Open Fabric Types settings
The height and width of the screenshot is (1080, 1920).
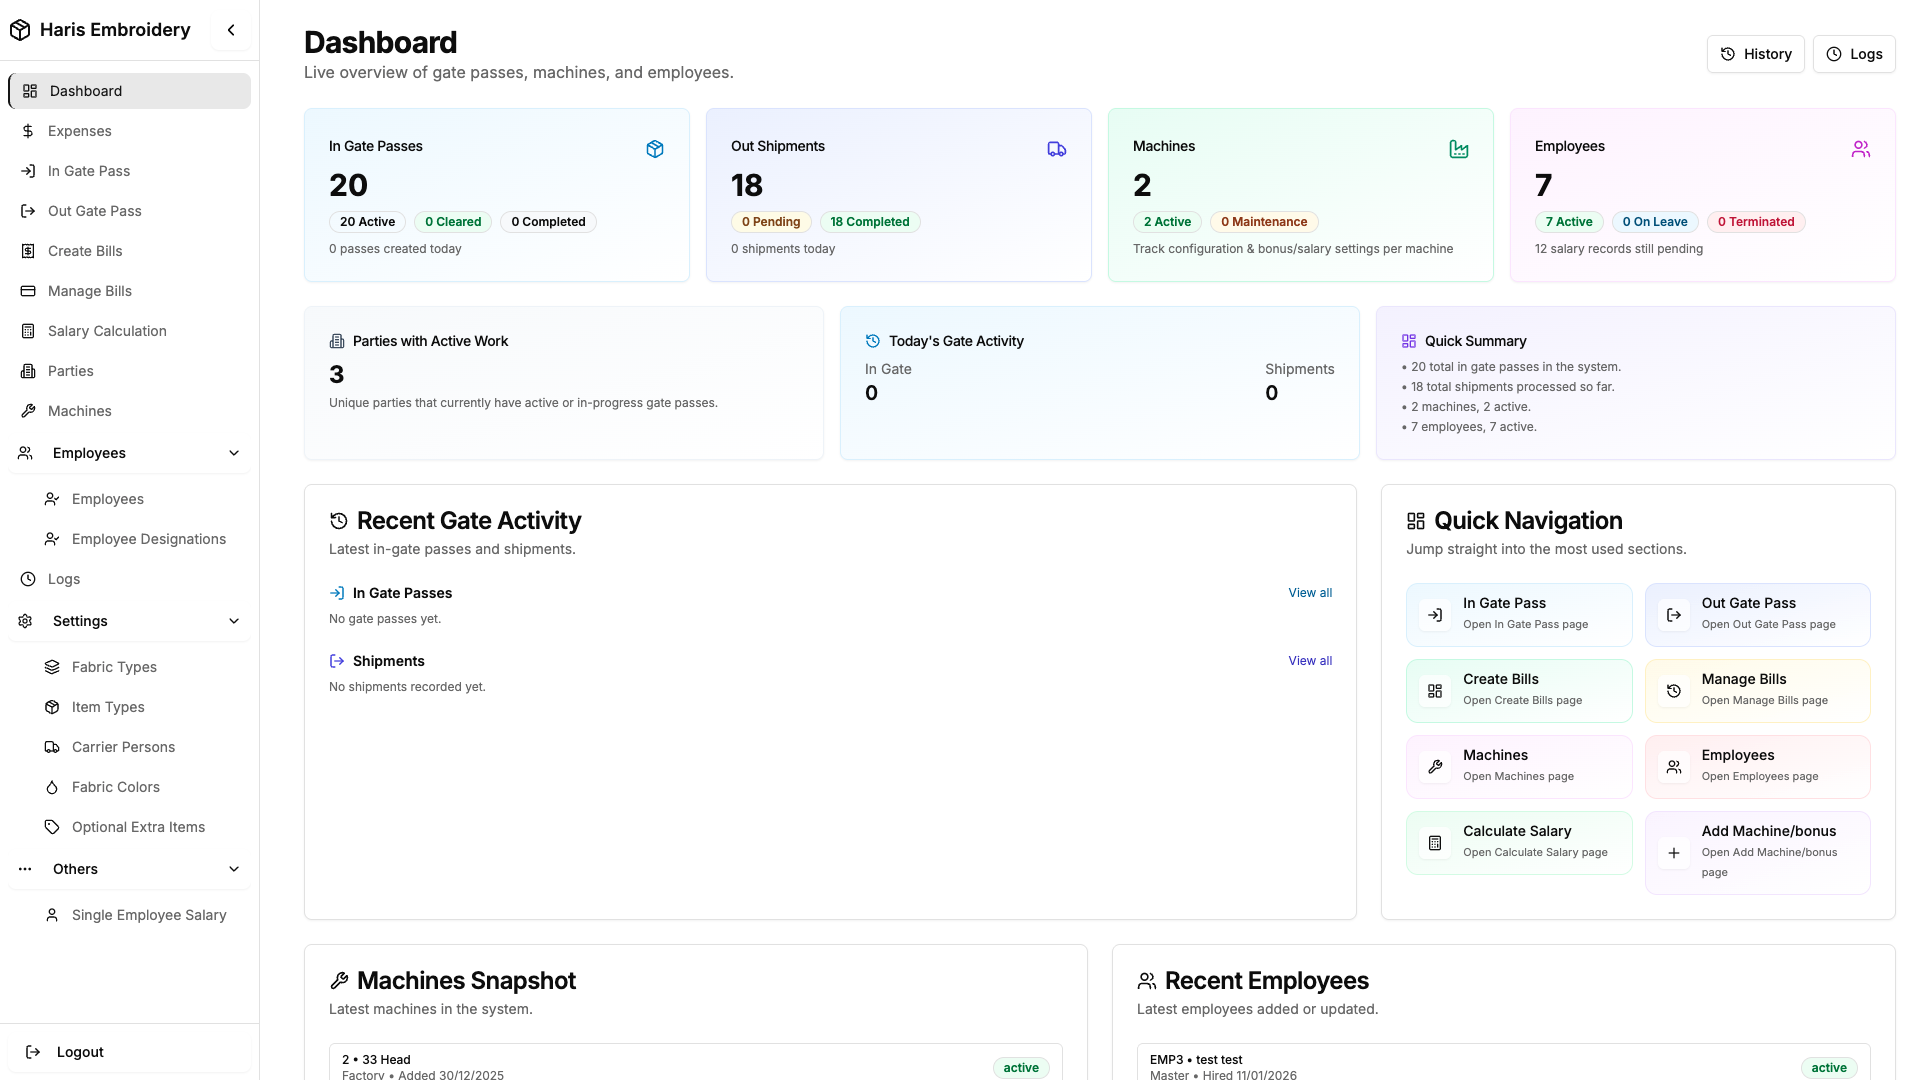click(141, 667)
